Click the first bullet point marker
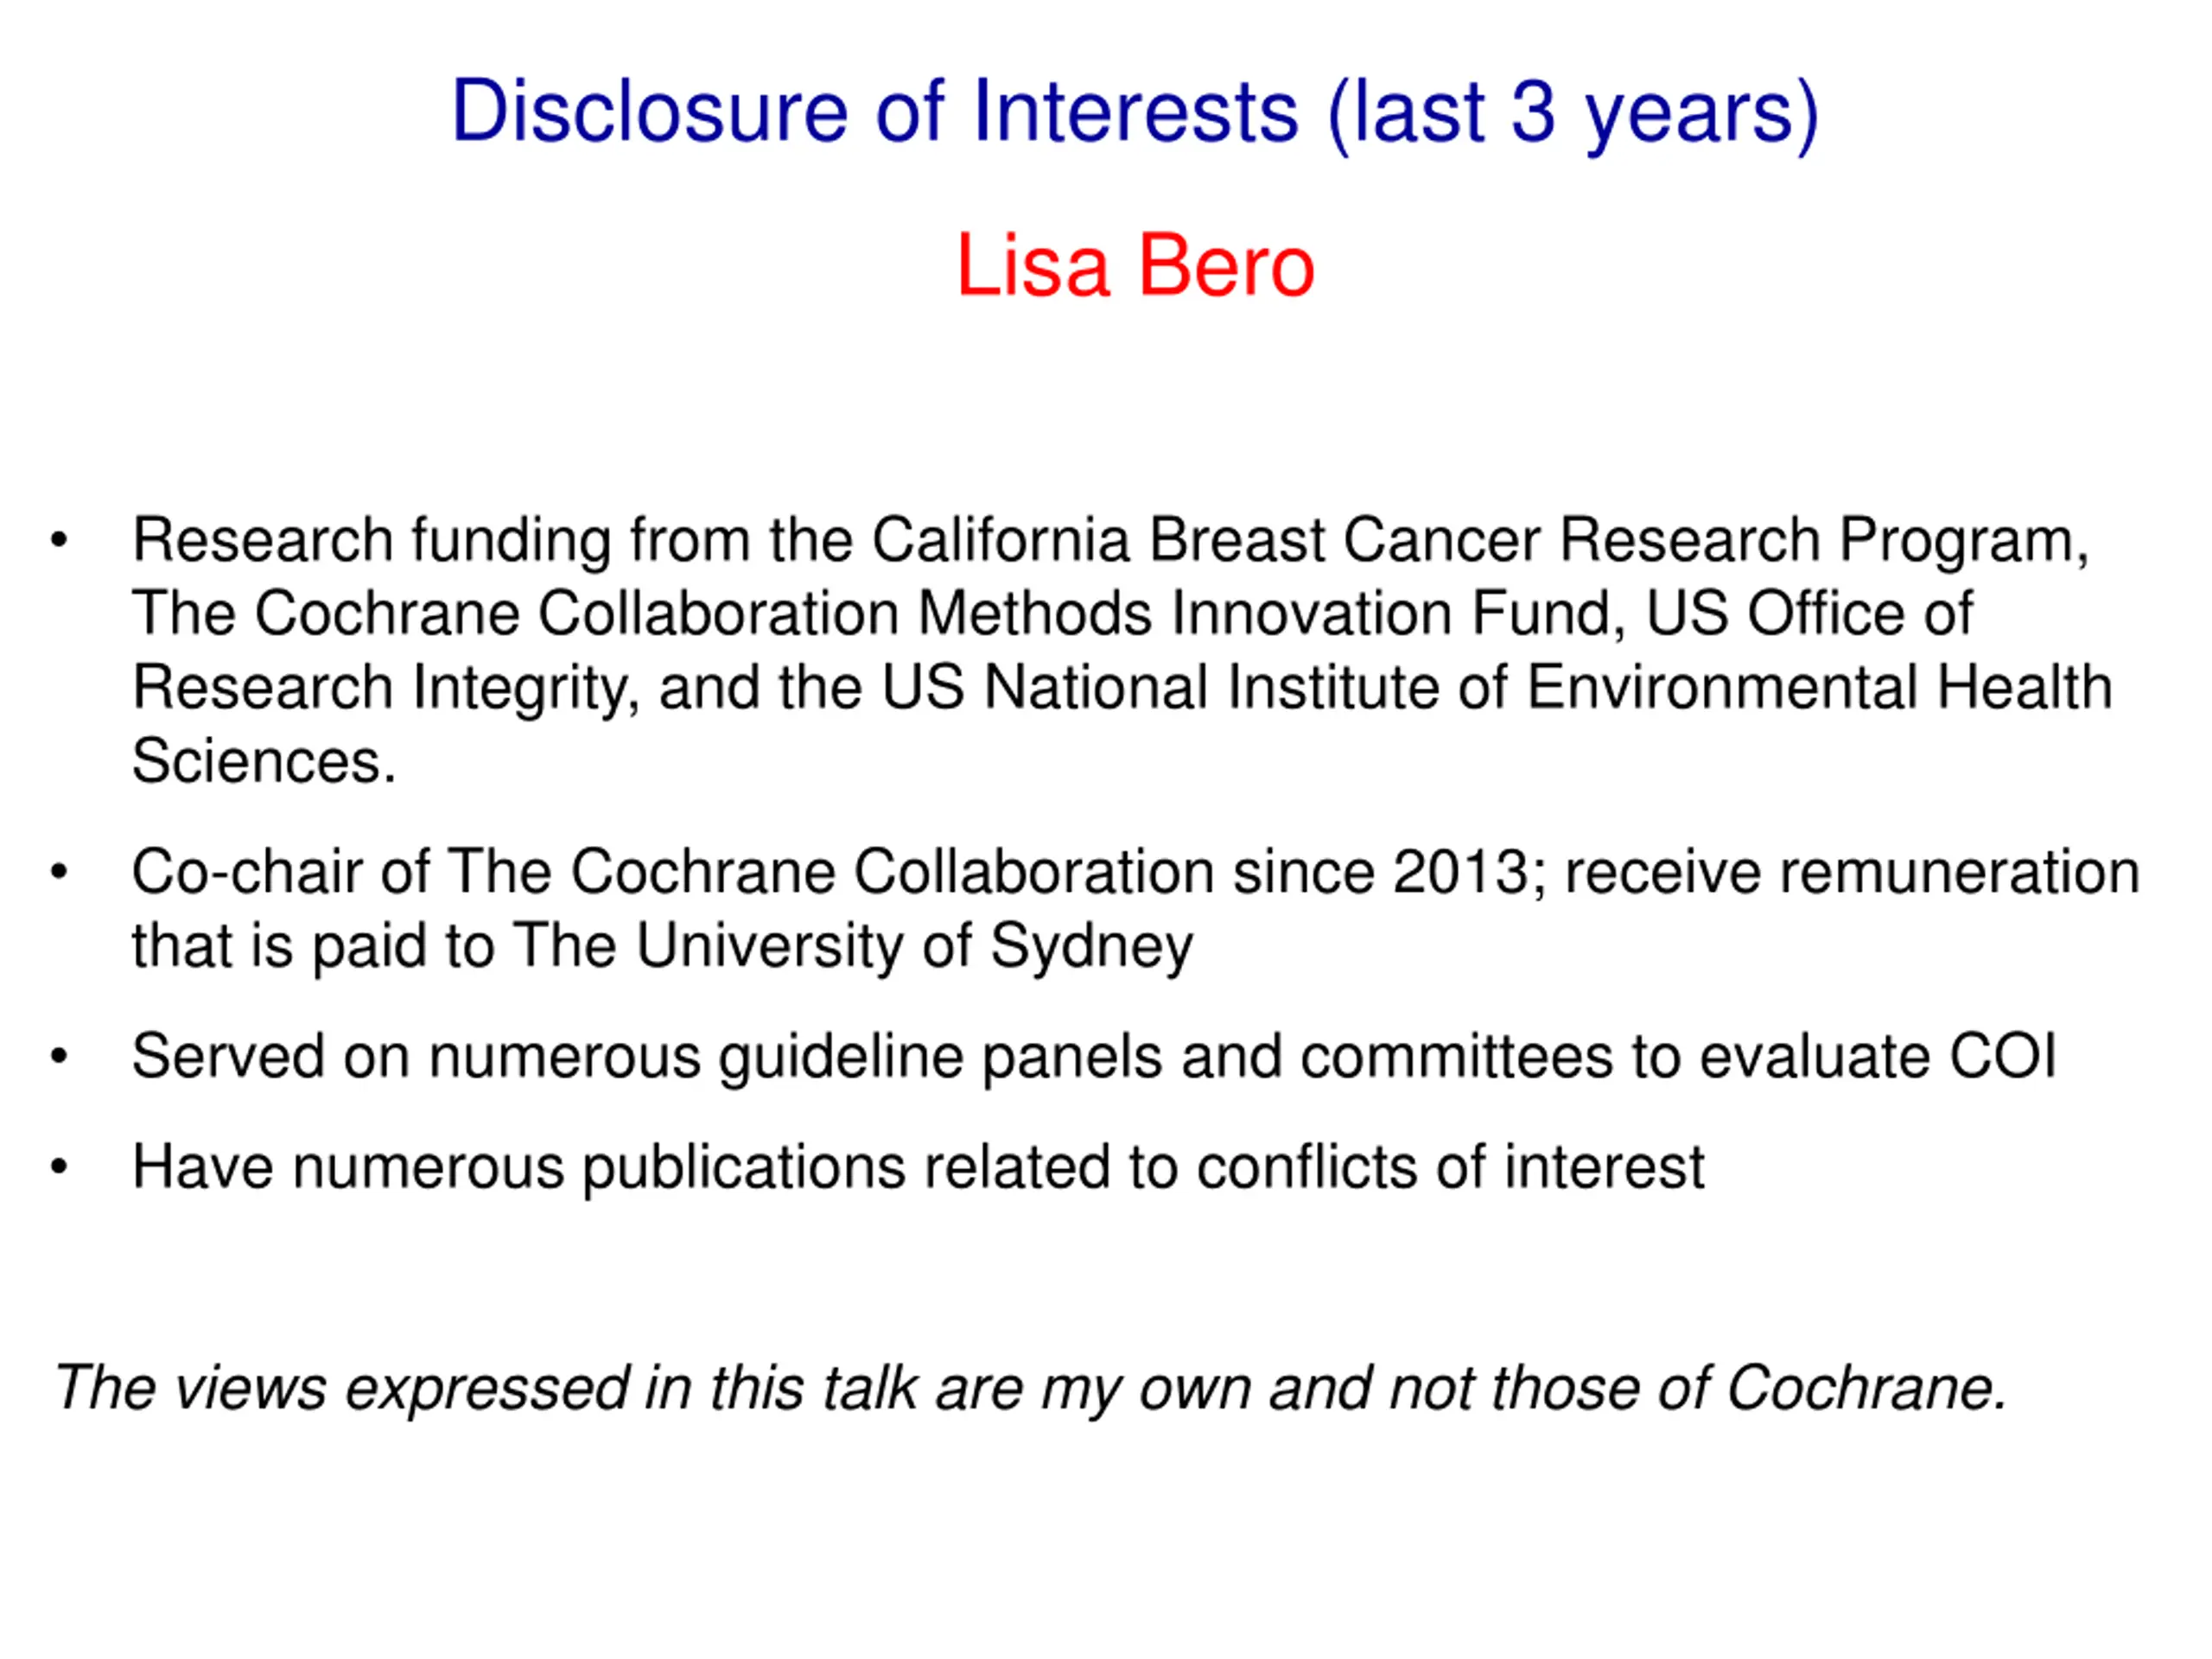This screenshot has height=1659, width=2212. click(x=59, y=540)
